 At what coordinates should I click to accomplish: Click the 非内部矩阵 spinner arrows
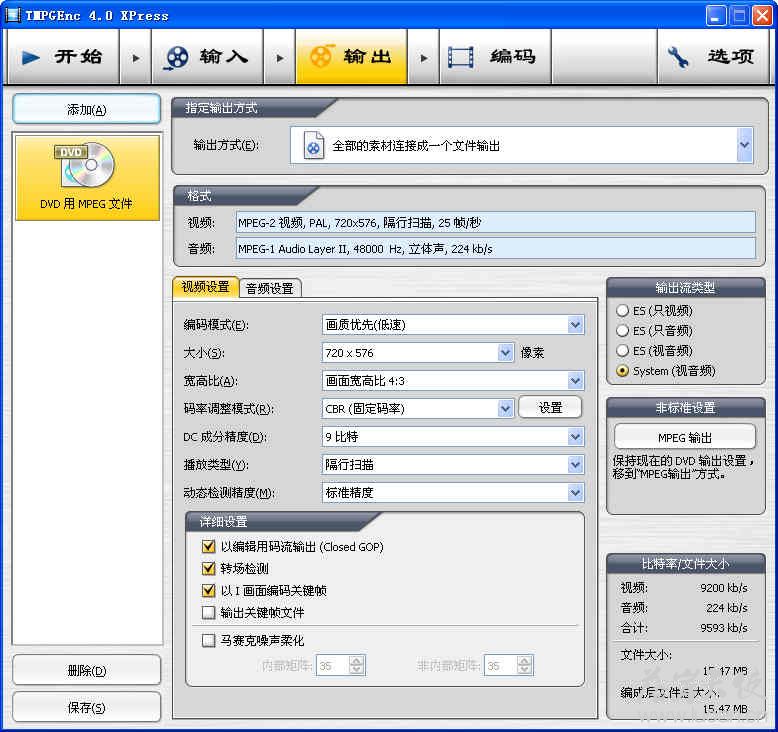point(524,665)
